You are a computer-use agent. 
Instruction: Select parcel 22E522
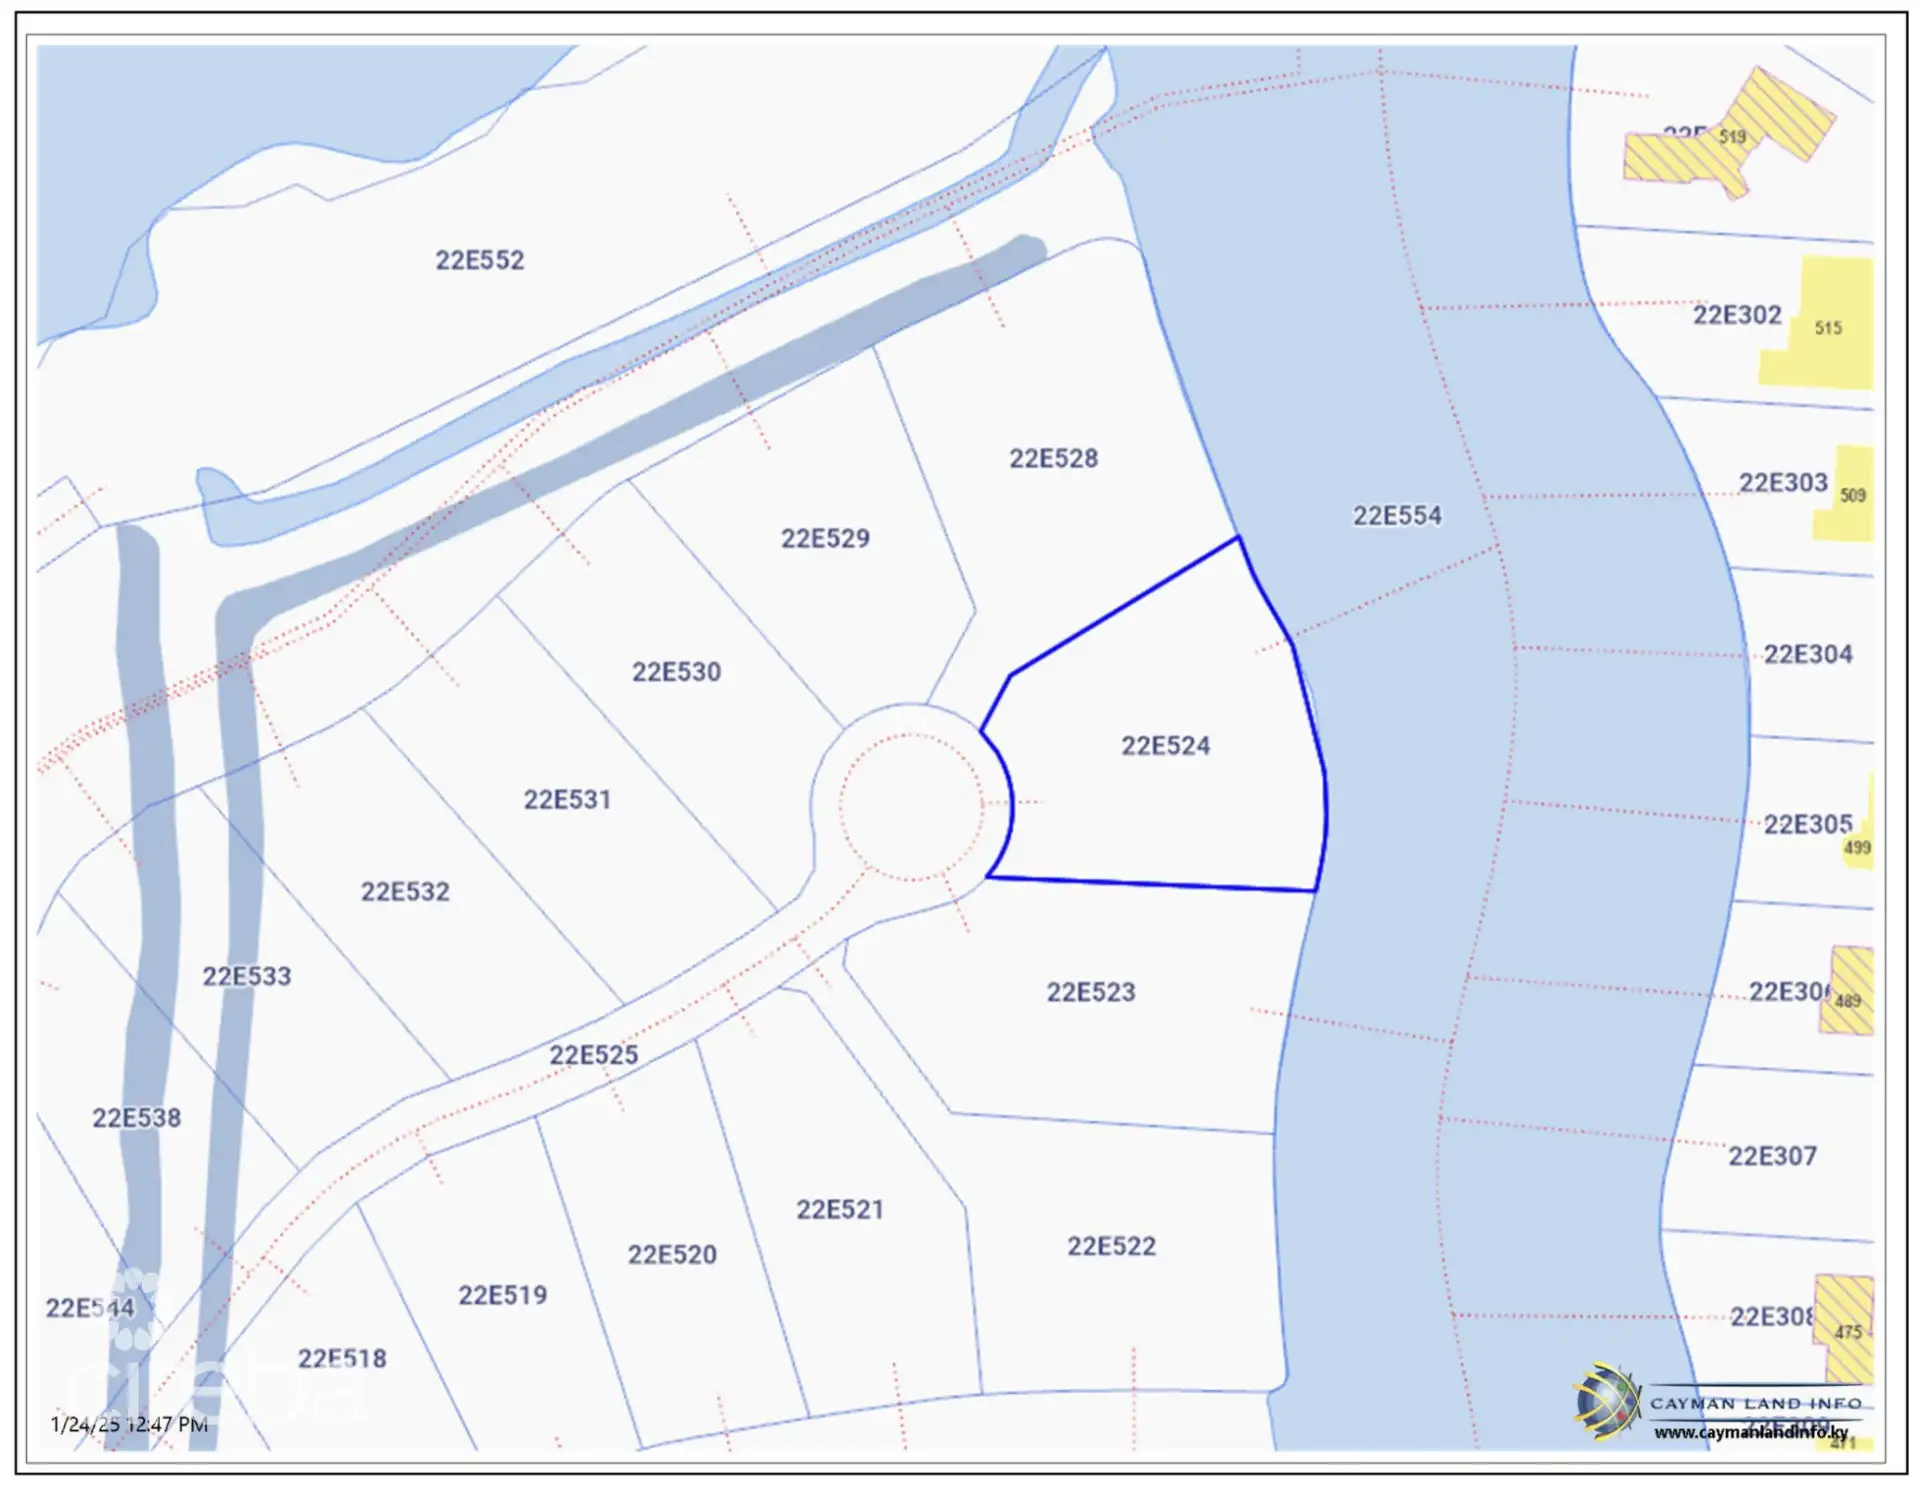click(1111, 1247)
